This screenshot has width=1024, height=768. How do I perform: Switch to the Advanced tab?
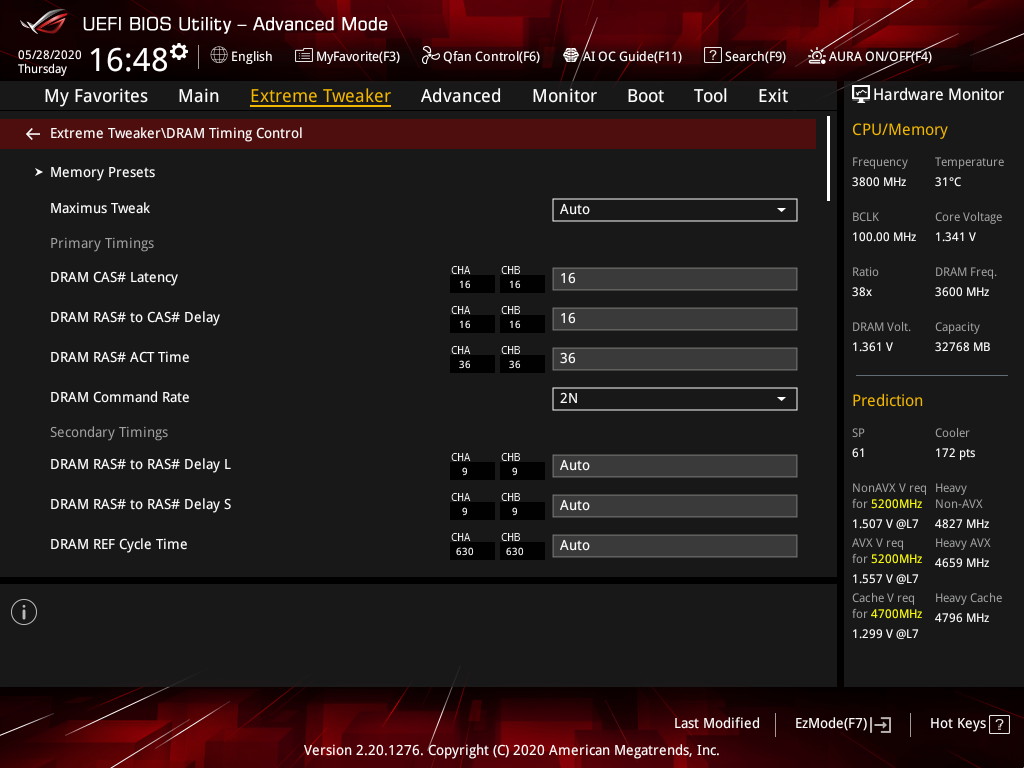460,96
